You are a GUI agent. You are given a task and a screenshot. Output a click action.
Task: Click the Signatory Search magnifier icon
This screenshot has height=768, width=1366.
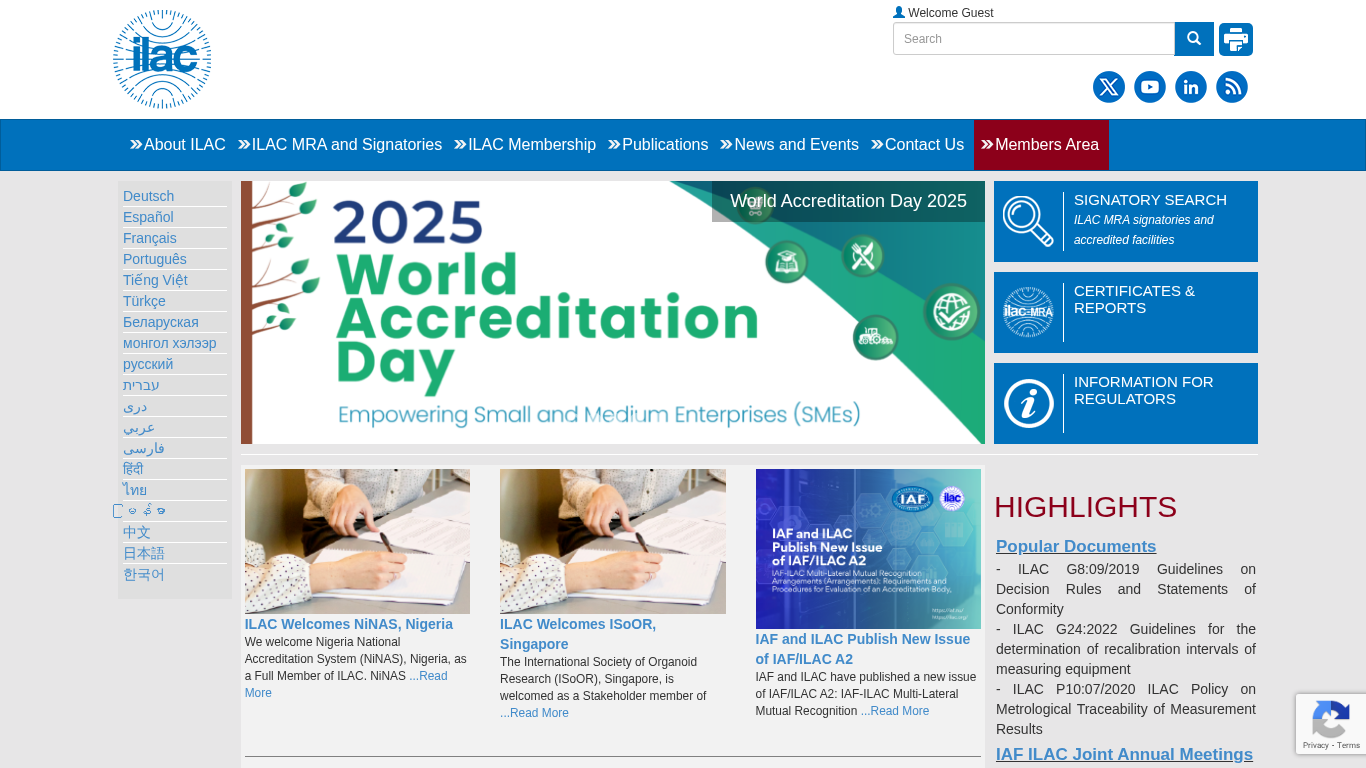(1028, 221)
